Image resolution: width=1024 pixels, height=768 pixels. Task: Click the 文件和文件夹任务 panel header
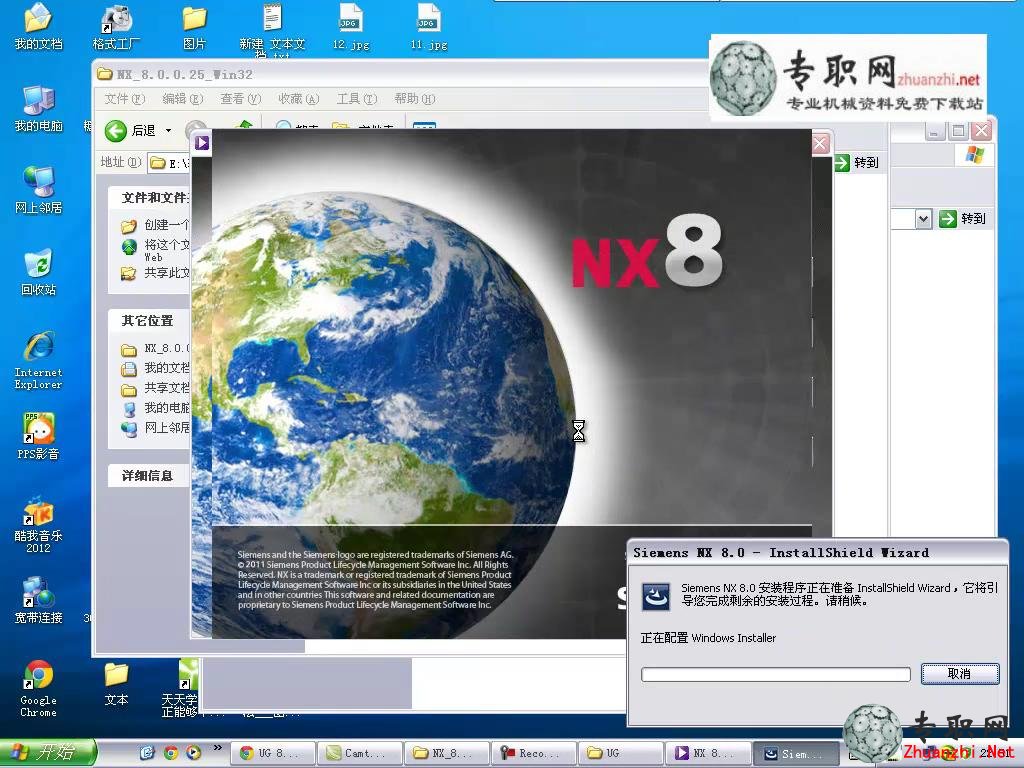tap(150, 197)
